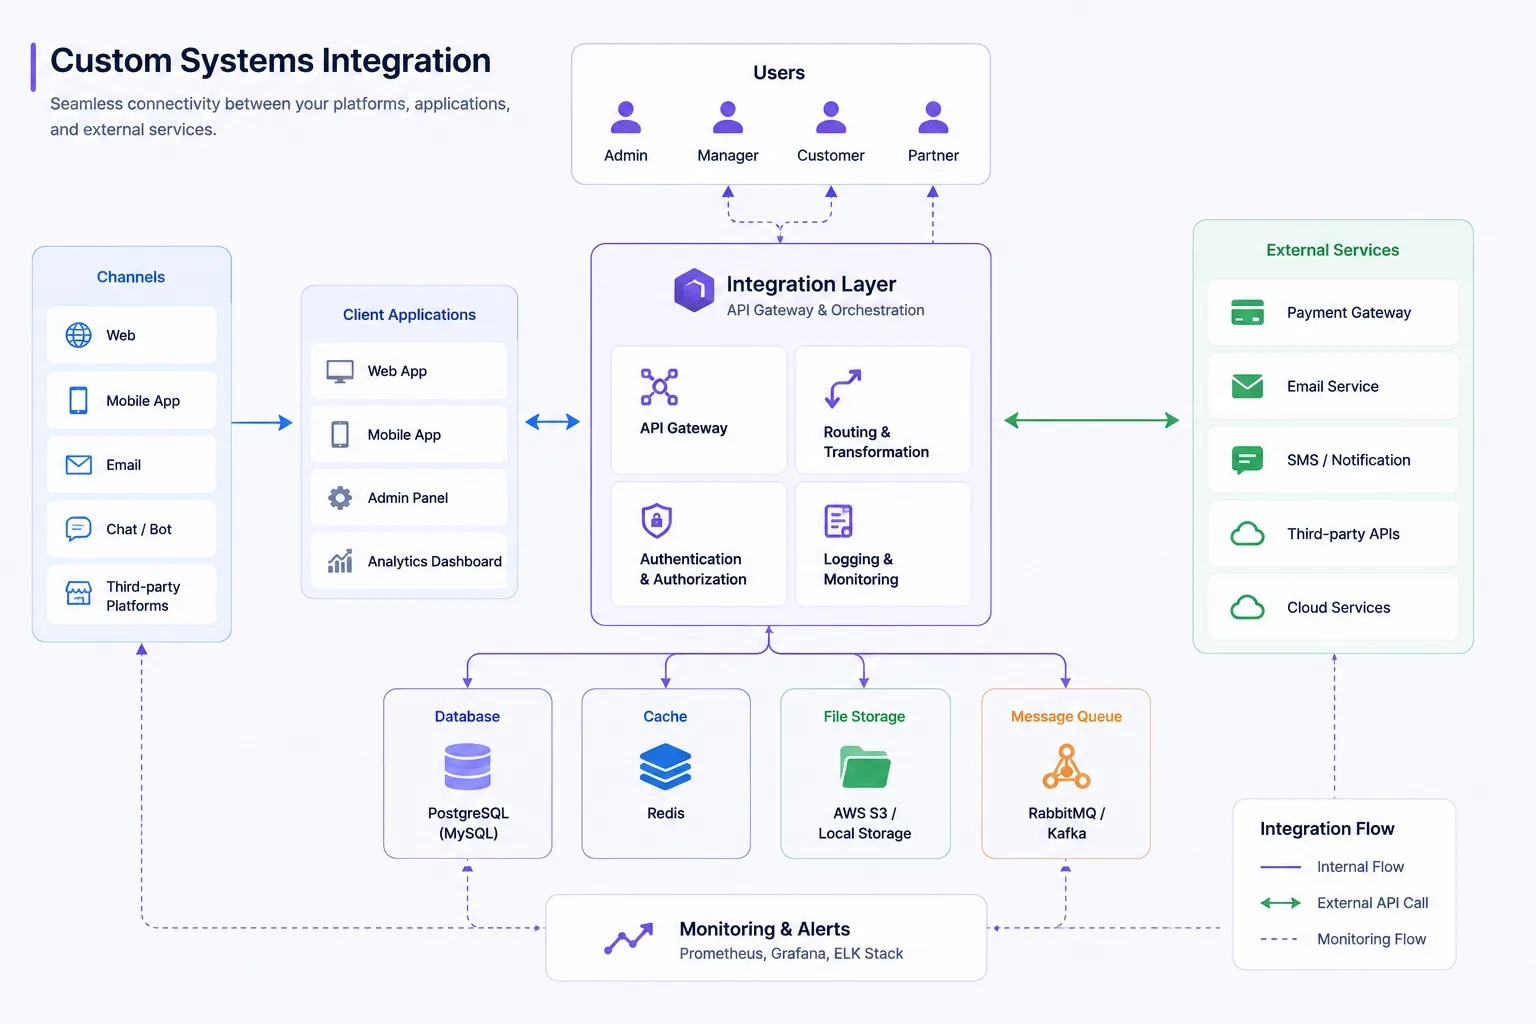Screen dimensions: 1536x1024
Task: Click the PostgreSQL database cylinder icon
Action: coord(467,767)
